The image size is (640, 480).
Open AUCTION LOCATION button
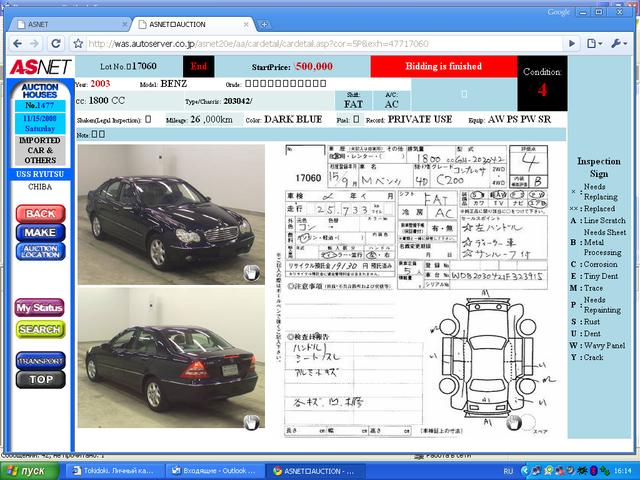point(40,251)
